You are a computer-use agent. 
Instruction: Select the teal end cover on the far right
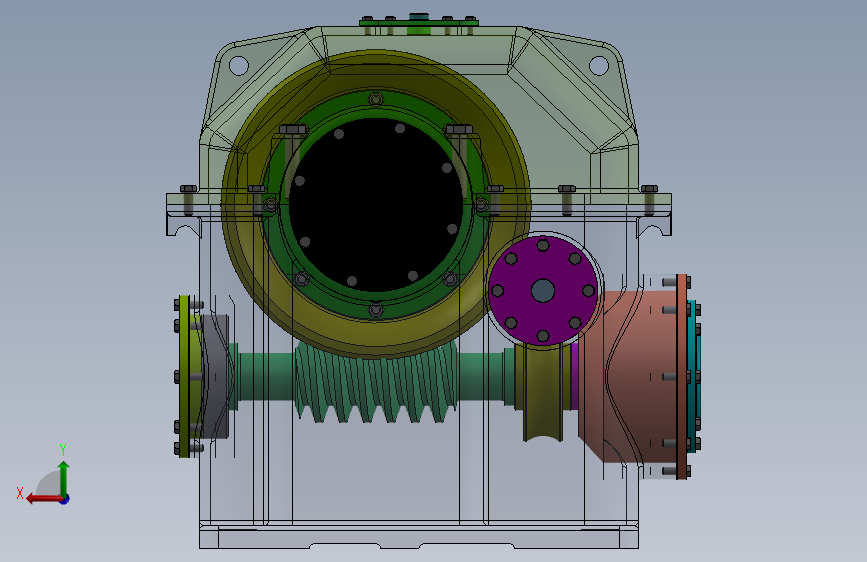(x=694, y=376)
